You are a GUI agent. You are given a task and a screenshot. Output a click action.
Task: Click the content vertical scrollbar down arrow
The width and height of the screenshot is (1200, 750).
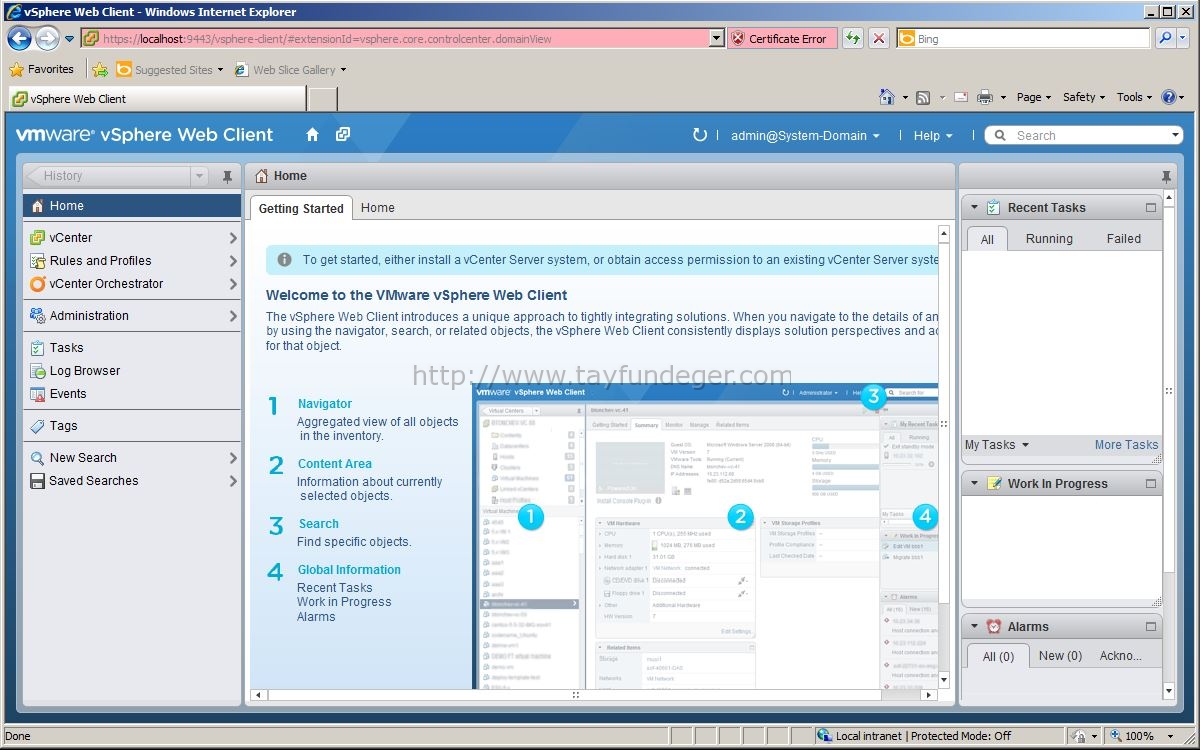point(943,678)
